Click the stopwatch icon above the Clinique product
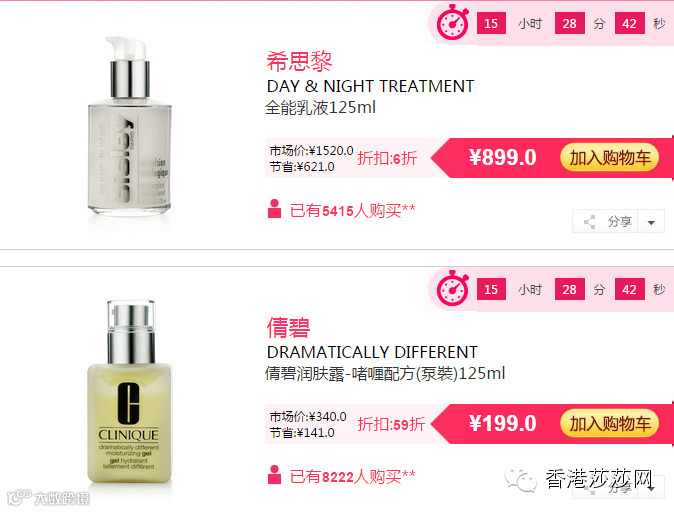The image size is (674, 512). [x=453, y=288]
